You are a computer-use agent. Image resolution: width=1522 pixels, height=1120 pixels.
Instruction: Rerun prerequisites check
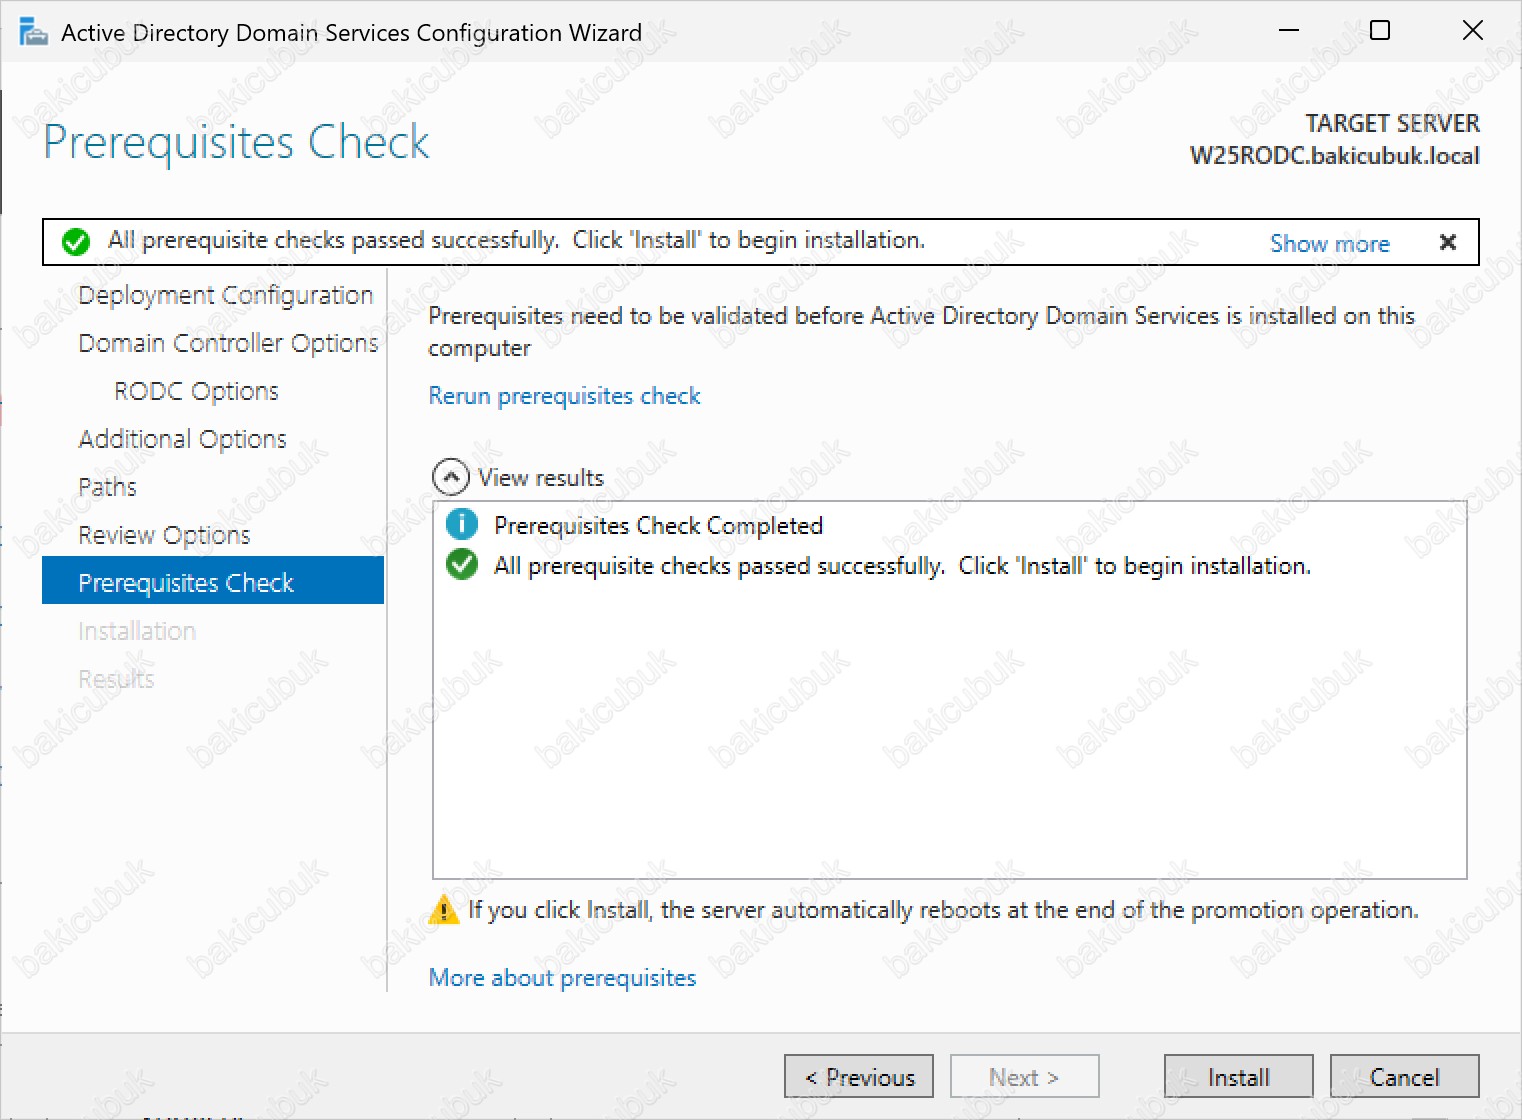coord(564,396)
